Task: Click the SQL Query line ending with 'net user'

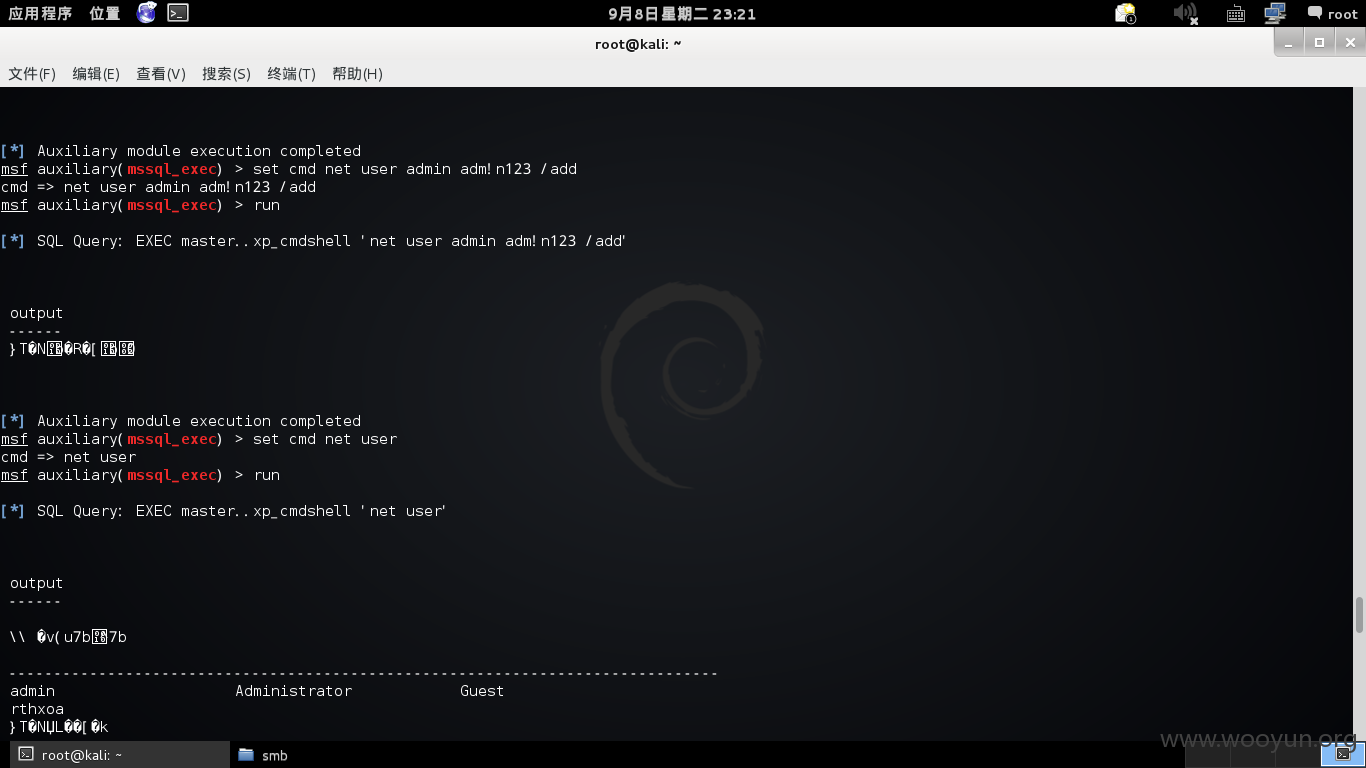Action: tap(223, 511)
